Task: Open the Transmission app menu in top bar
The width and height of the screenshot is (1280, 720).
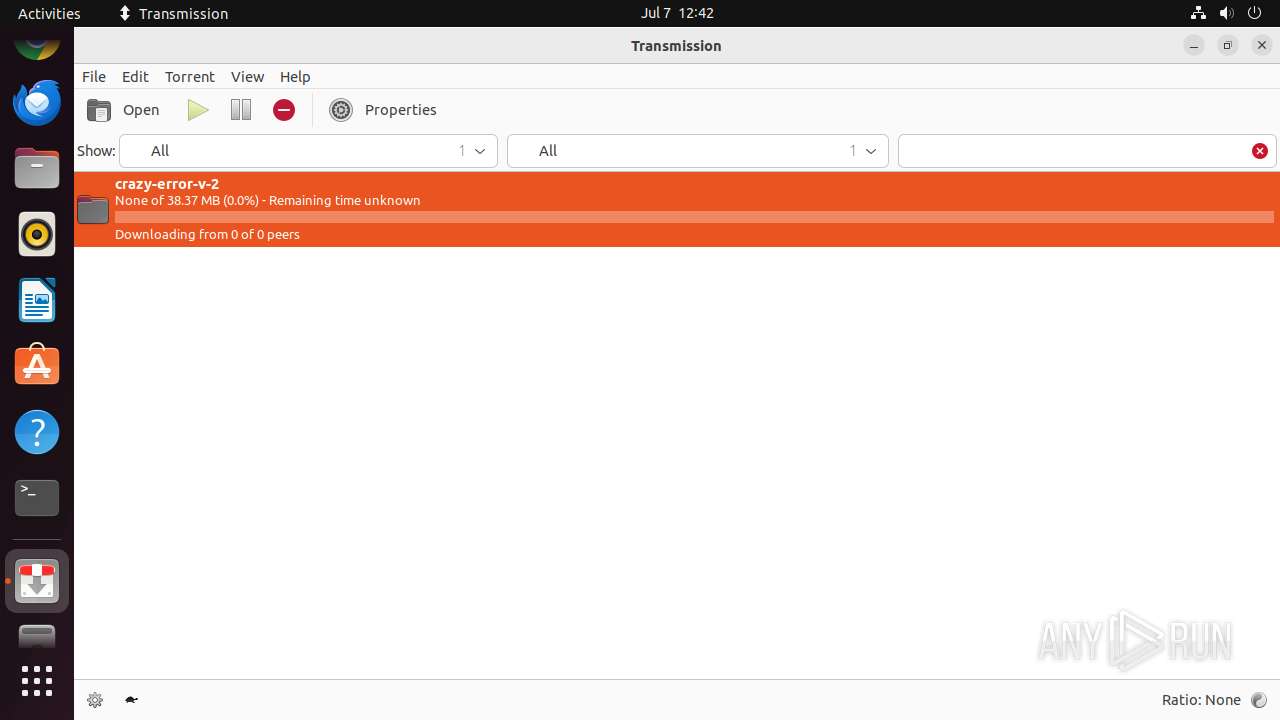Action: click(173, 13)
